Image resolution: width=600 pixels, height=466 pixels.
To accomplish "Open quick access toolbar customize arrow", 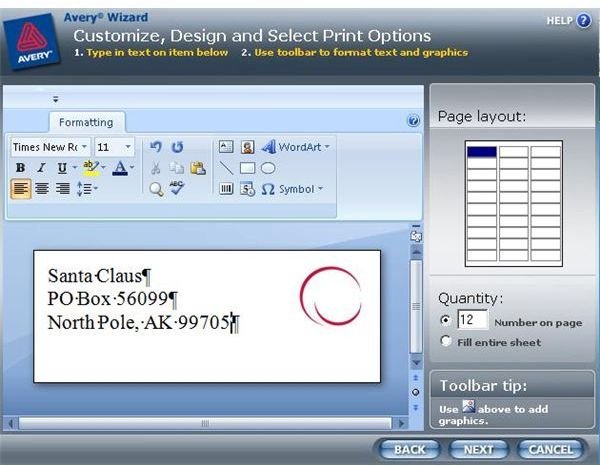I will [55, 99].
